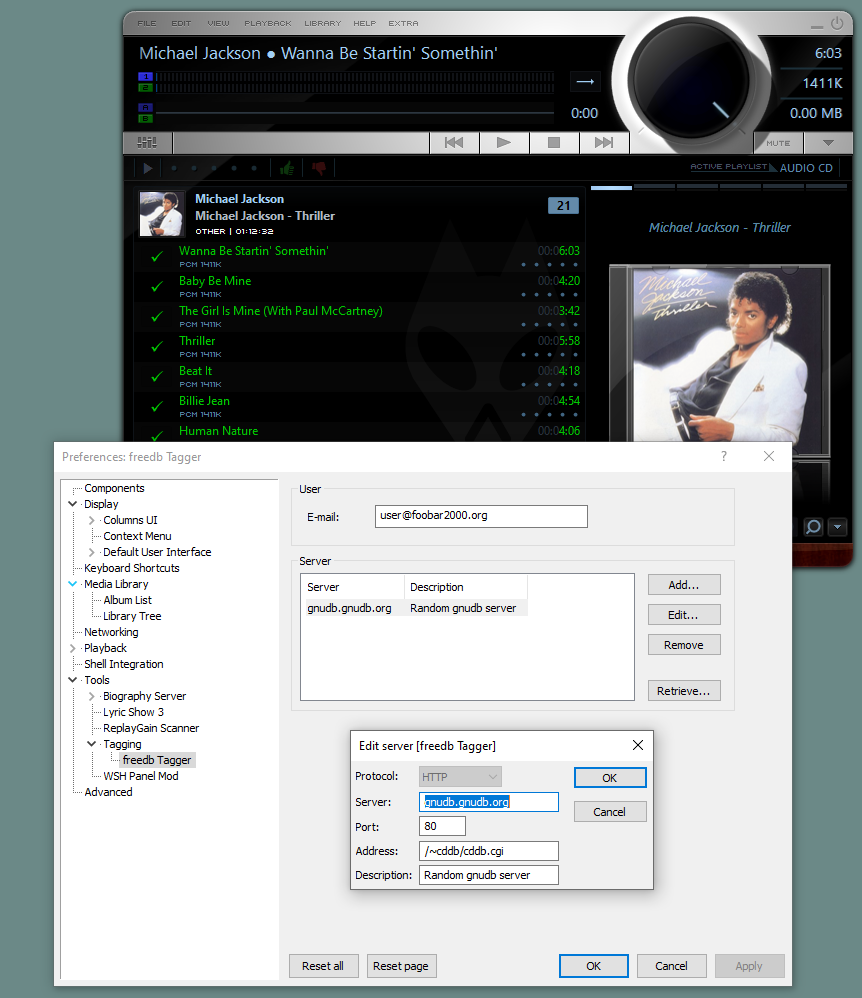Collapse the Media Library tree node

73,584
